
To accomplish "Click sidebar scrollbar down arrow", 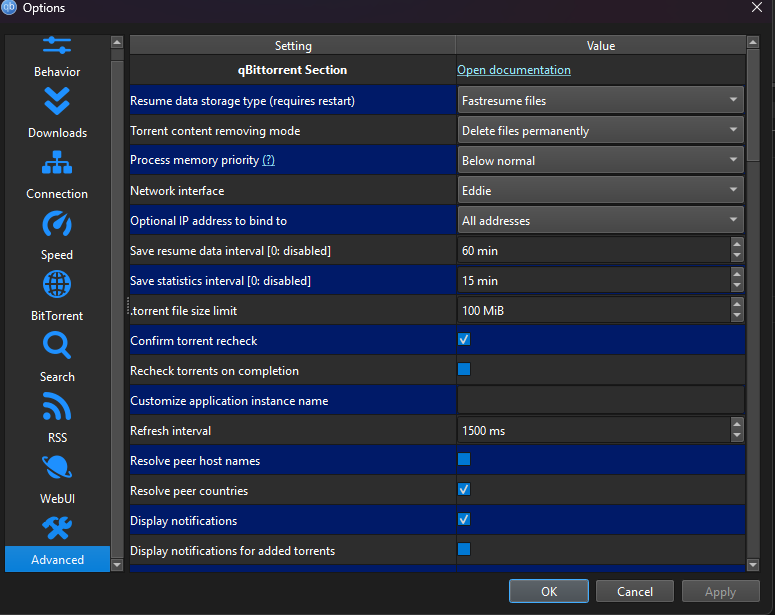I will 117,565.
